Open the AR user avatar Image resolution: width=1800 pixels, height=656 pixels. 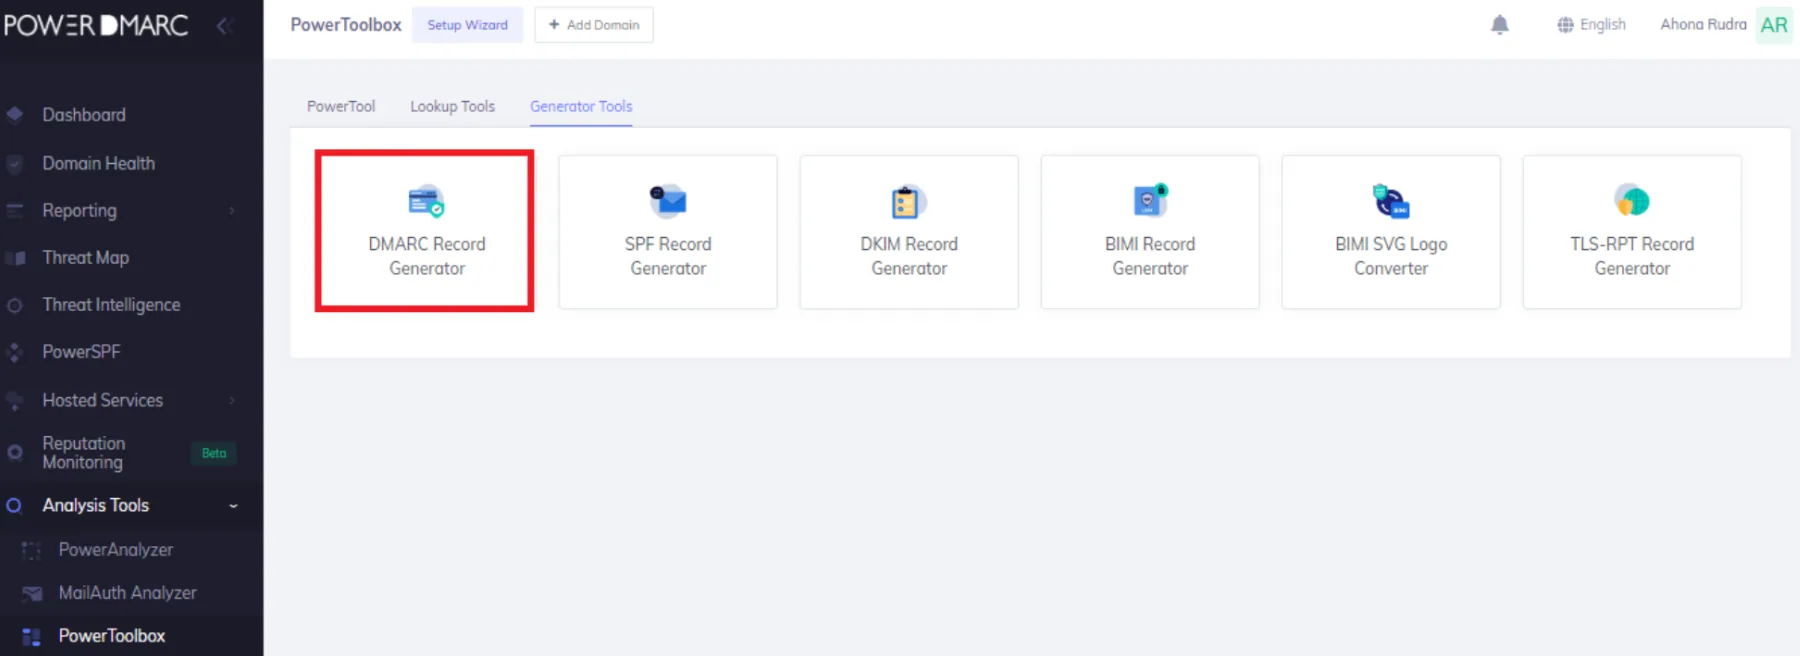tap(1774, 25)
